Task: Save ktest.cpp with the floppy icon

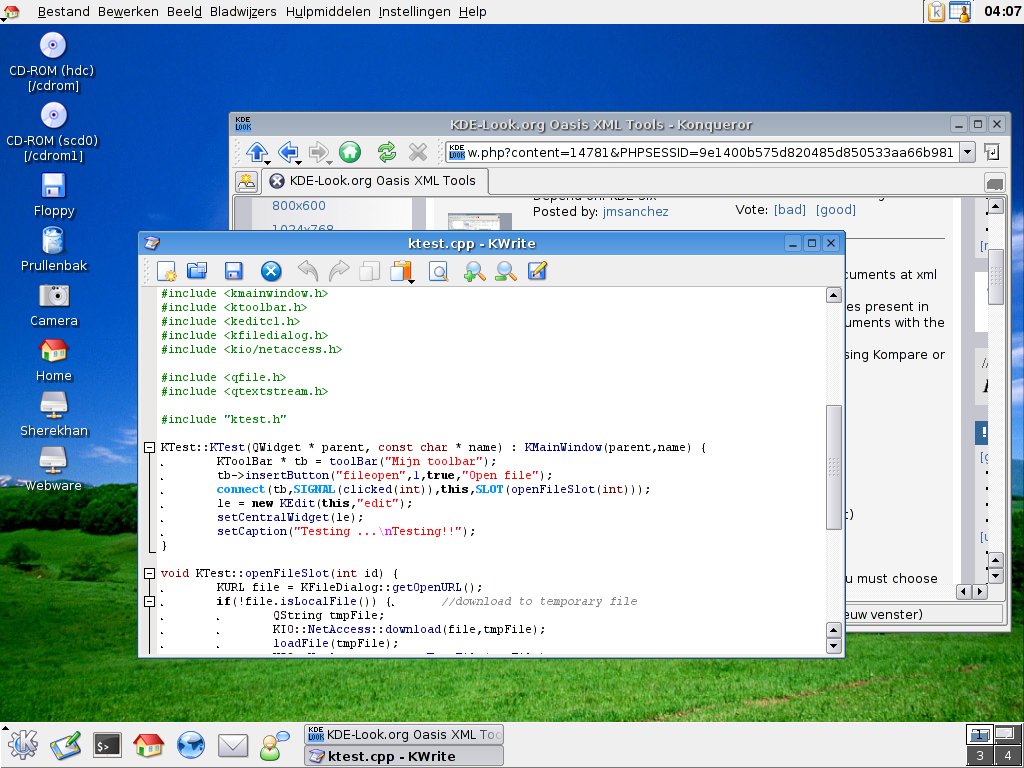Action: pyautogui.click(x=233, y=271)
